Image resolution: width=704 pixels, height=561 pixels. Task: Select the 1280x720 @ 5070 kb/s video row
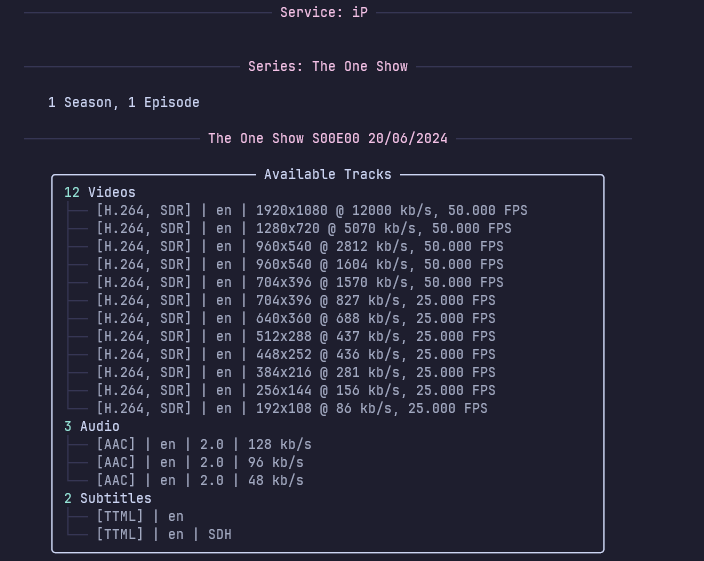tap(304, 228)
